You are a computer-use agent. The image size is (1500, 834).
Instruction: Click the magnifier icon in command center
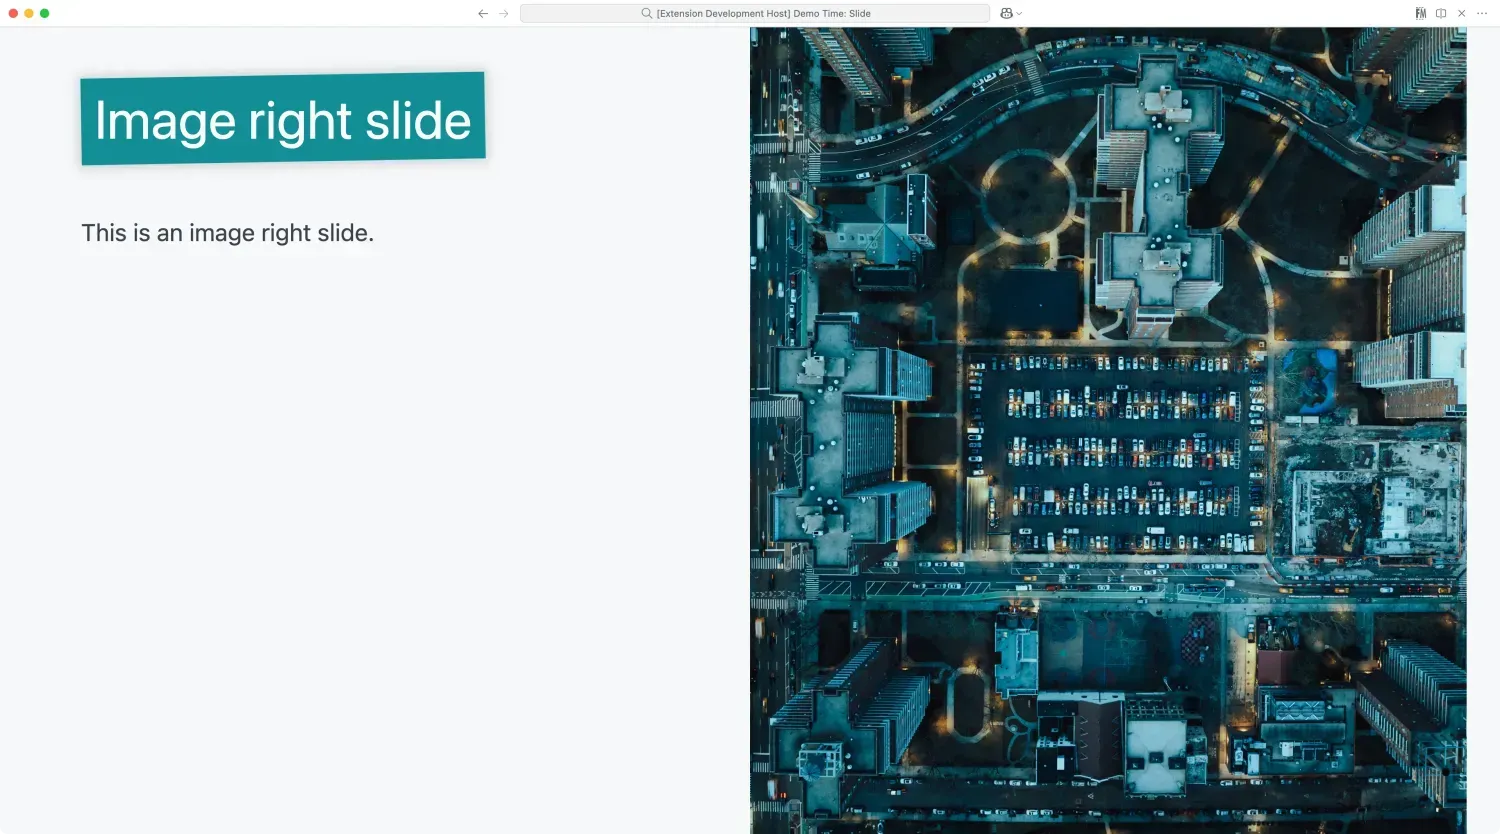point(647,14)
